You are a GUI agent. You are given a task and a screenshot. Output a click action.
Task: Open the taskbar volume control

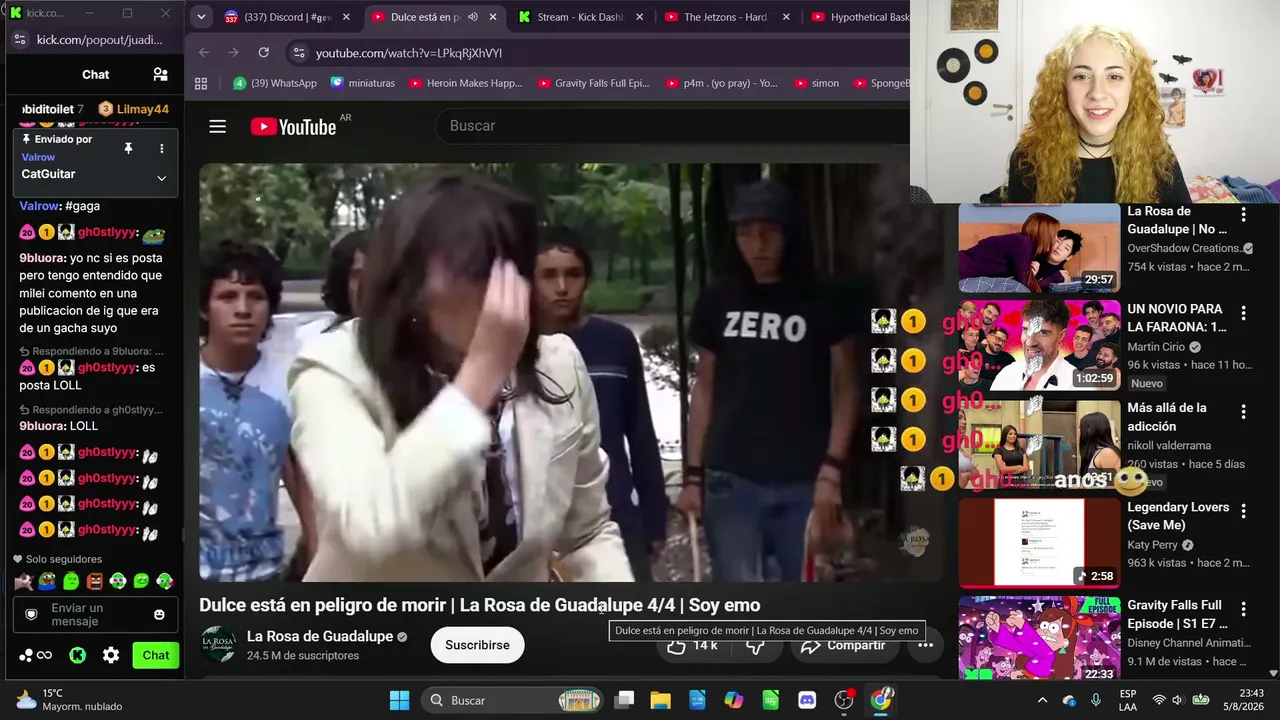tap(1177, 700)
